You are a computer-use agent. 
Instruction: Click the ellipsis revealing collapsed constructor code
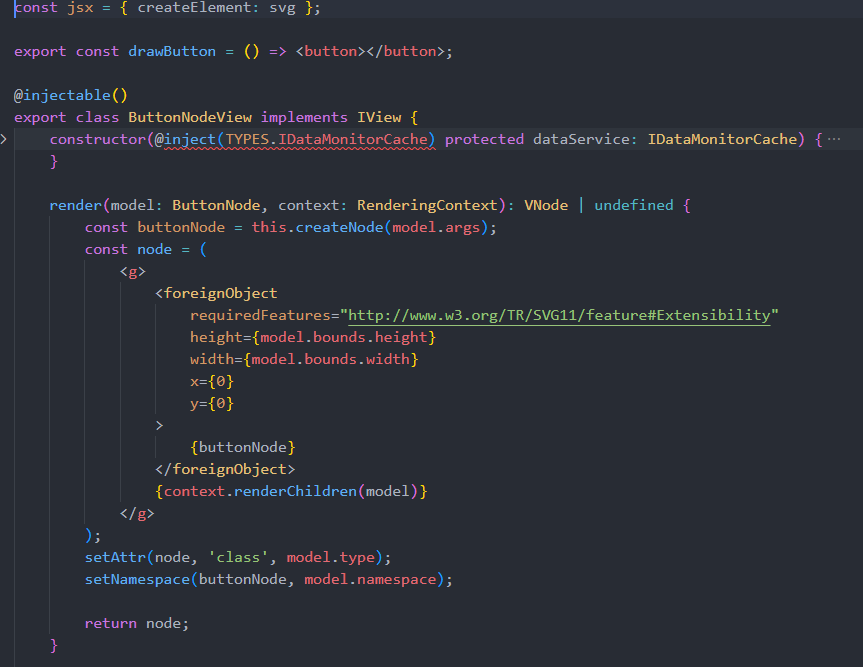[x=835, y=140]
